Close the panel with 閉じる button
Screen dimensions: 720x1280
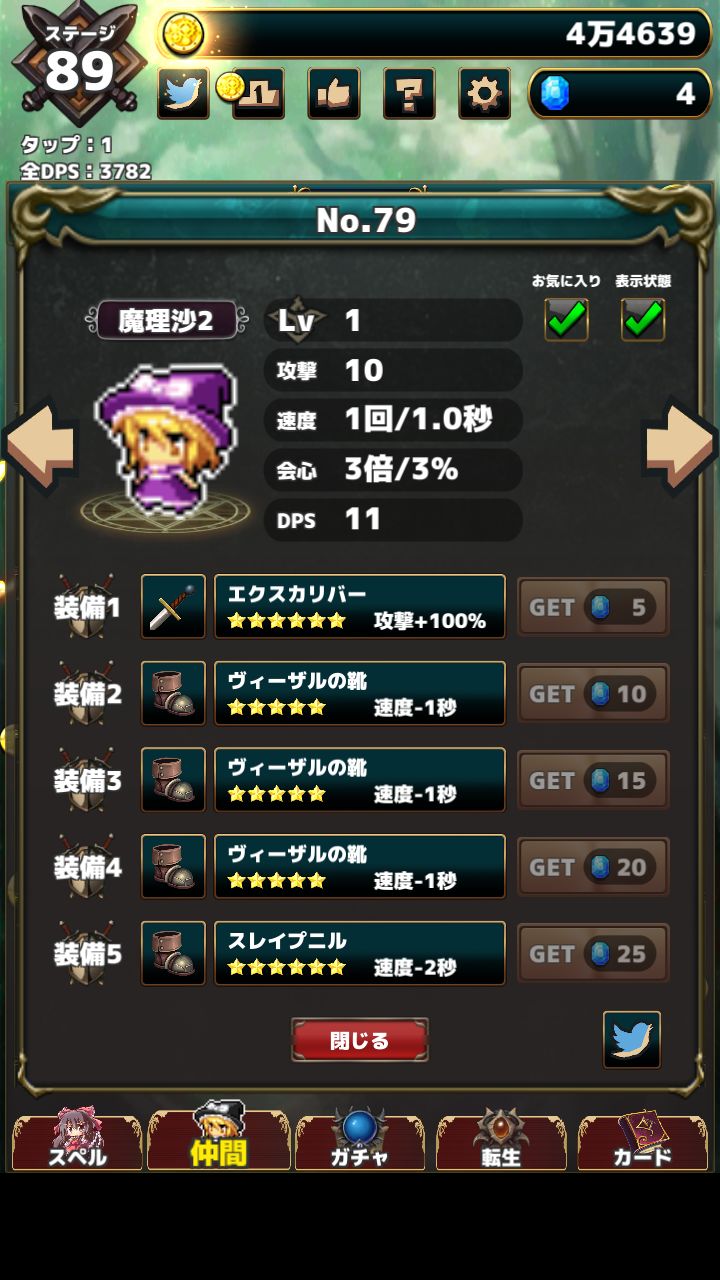[x=360, y=1040]
